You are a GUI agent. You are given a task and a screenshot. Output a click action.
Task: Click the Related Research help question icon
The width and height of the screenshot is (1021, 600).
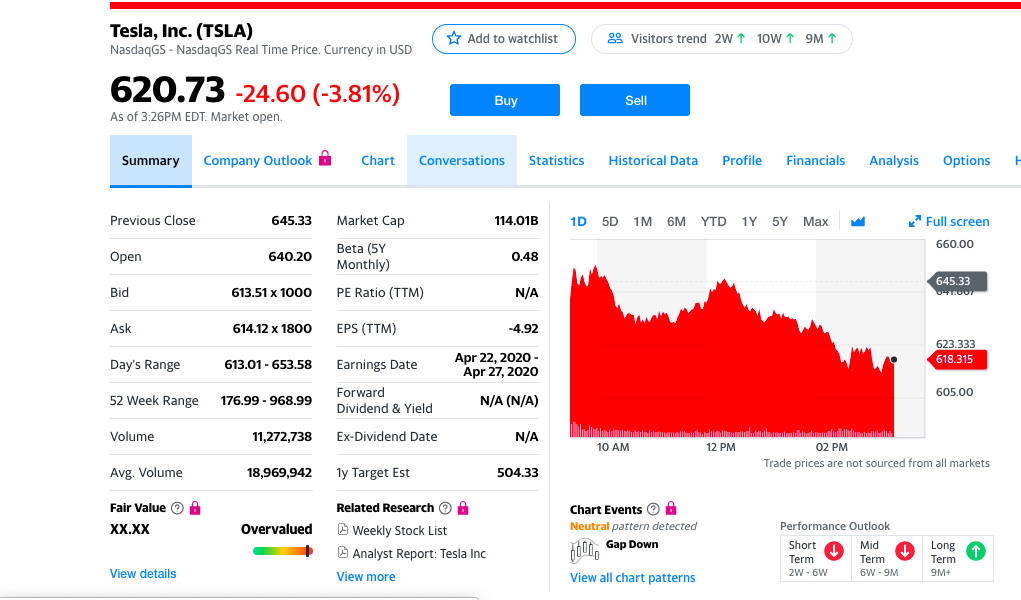[445, 508]
